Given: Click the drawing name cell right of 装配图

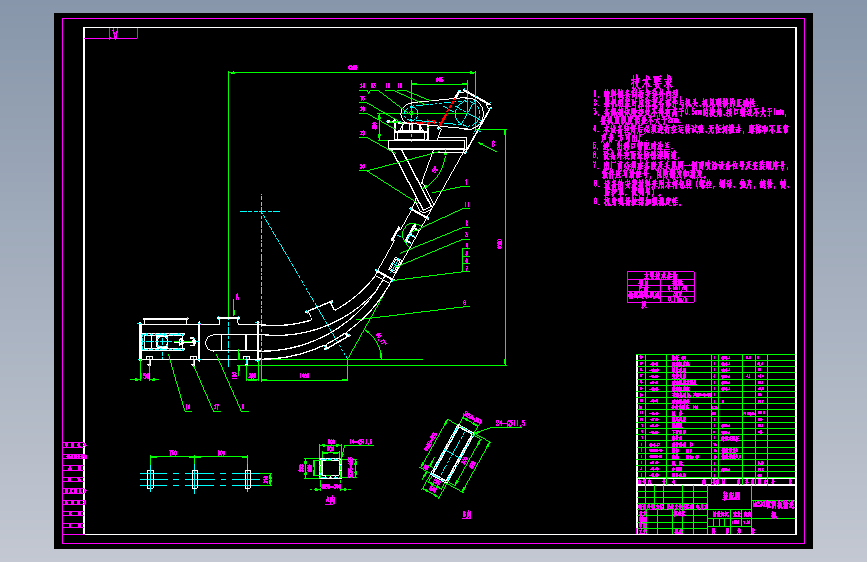Looking at the screenshot, I should click(x=774, y=509).
